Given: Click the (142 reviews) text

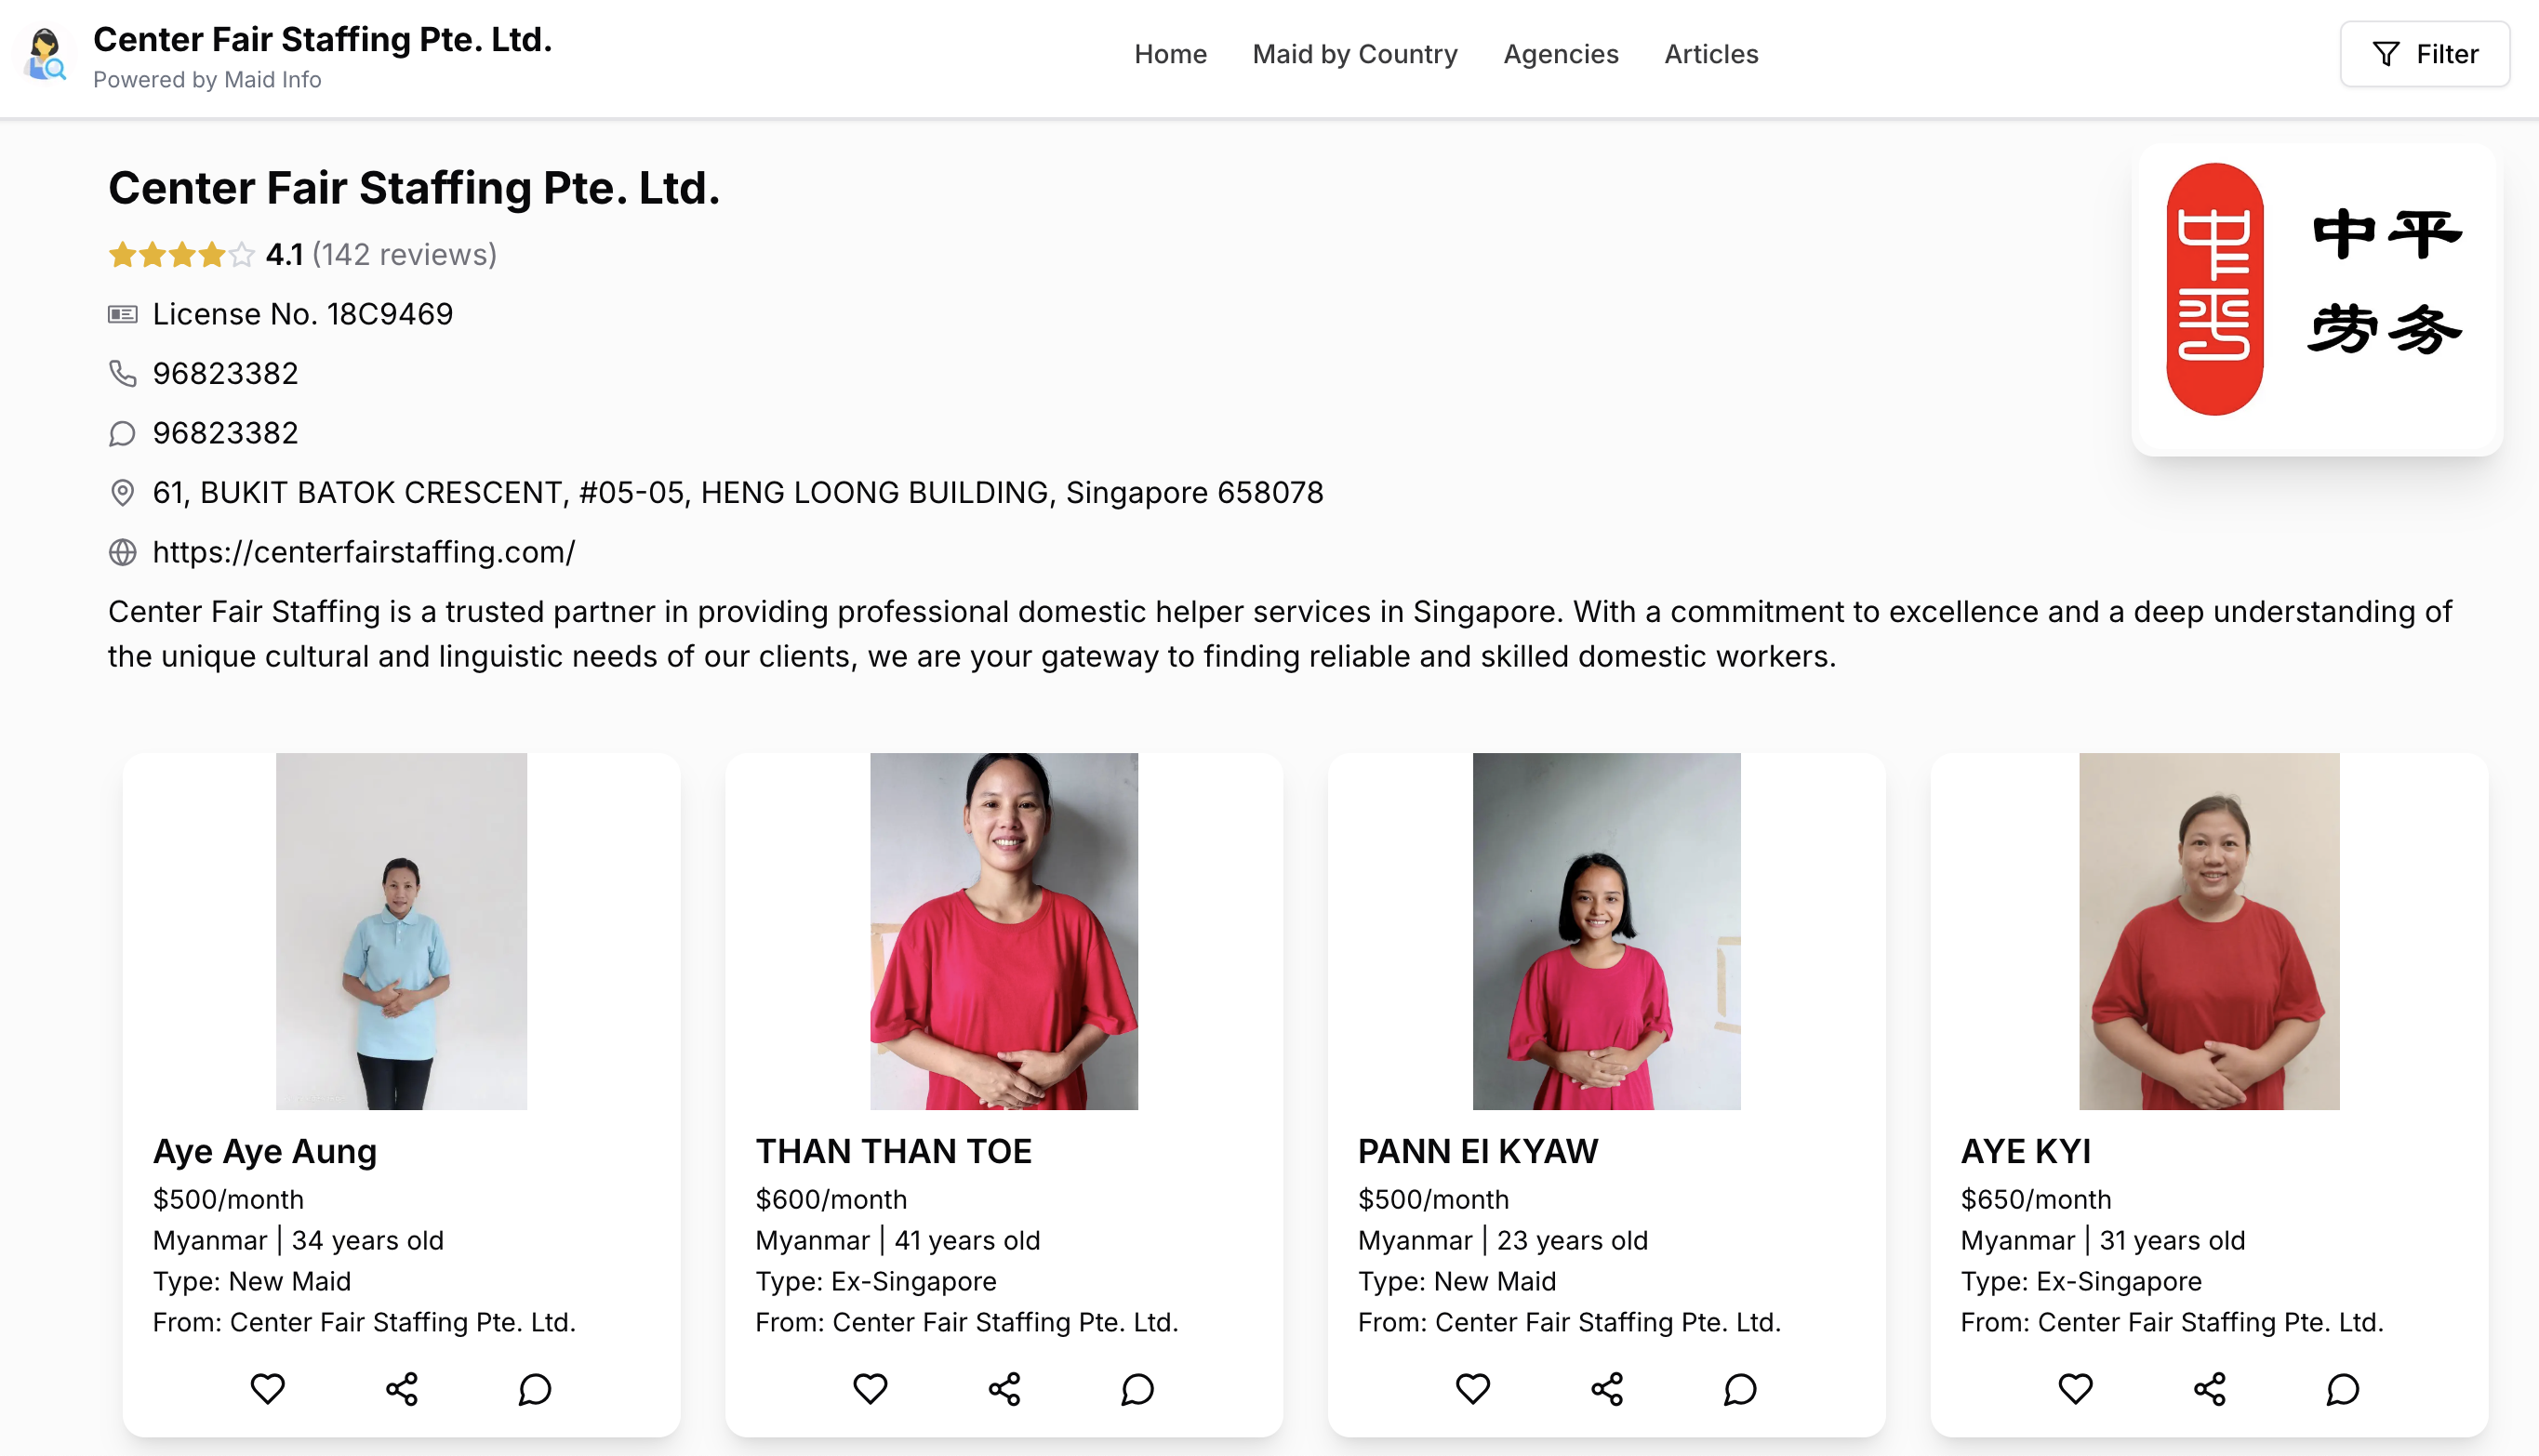Looking at the screenshot, I should click(404, 255).
